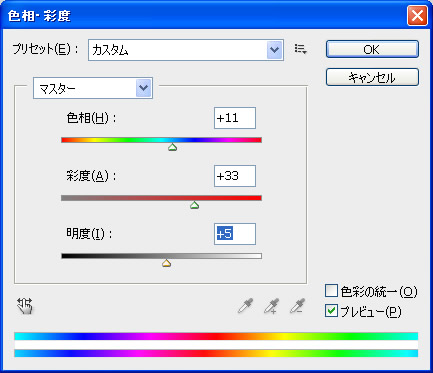
Task: Activate the on-image adjustment hand tool
Action: (25, 306)
